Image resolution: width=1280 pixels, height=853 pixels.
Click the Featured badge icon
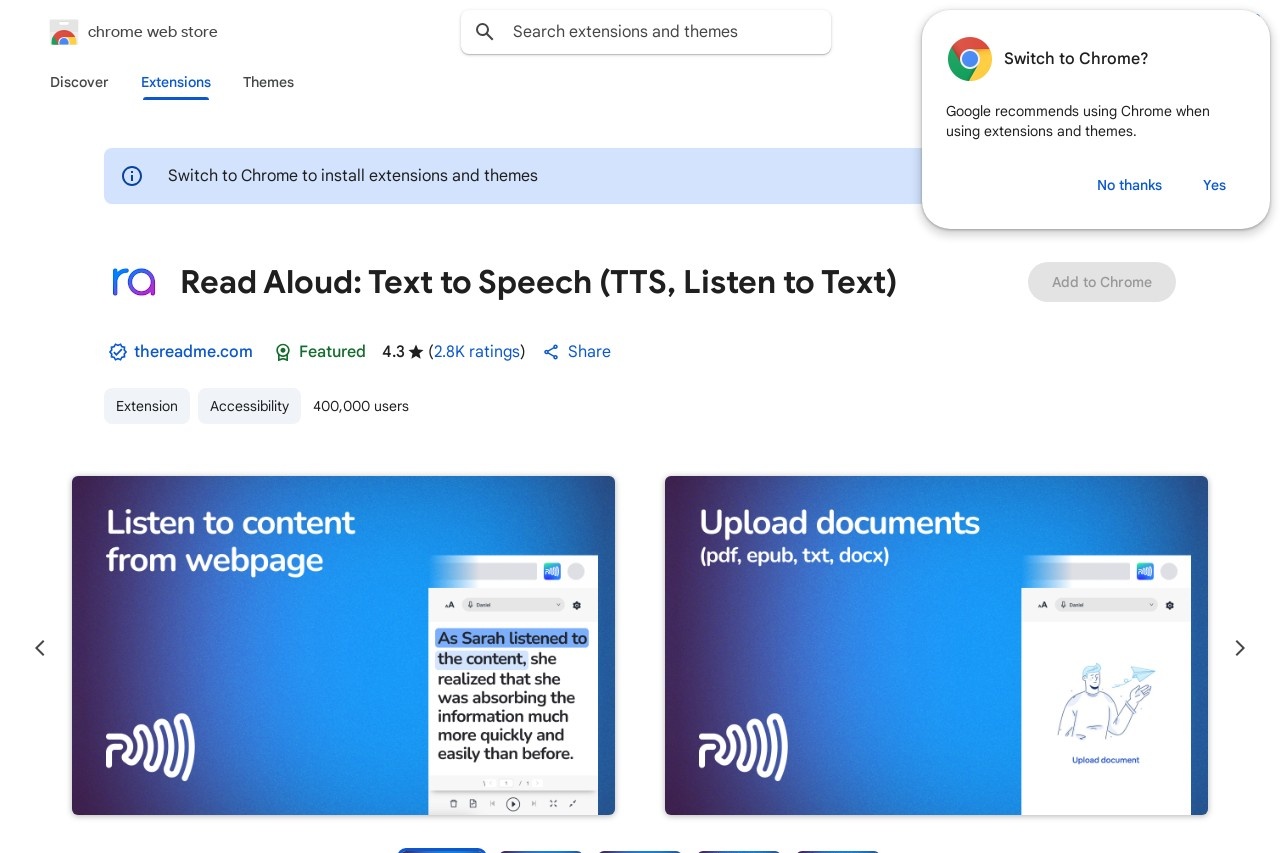[283, 352]
